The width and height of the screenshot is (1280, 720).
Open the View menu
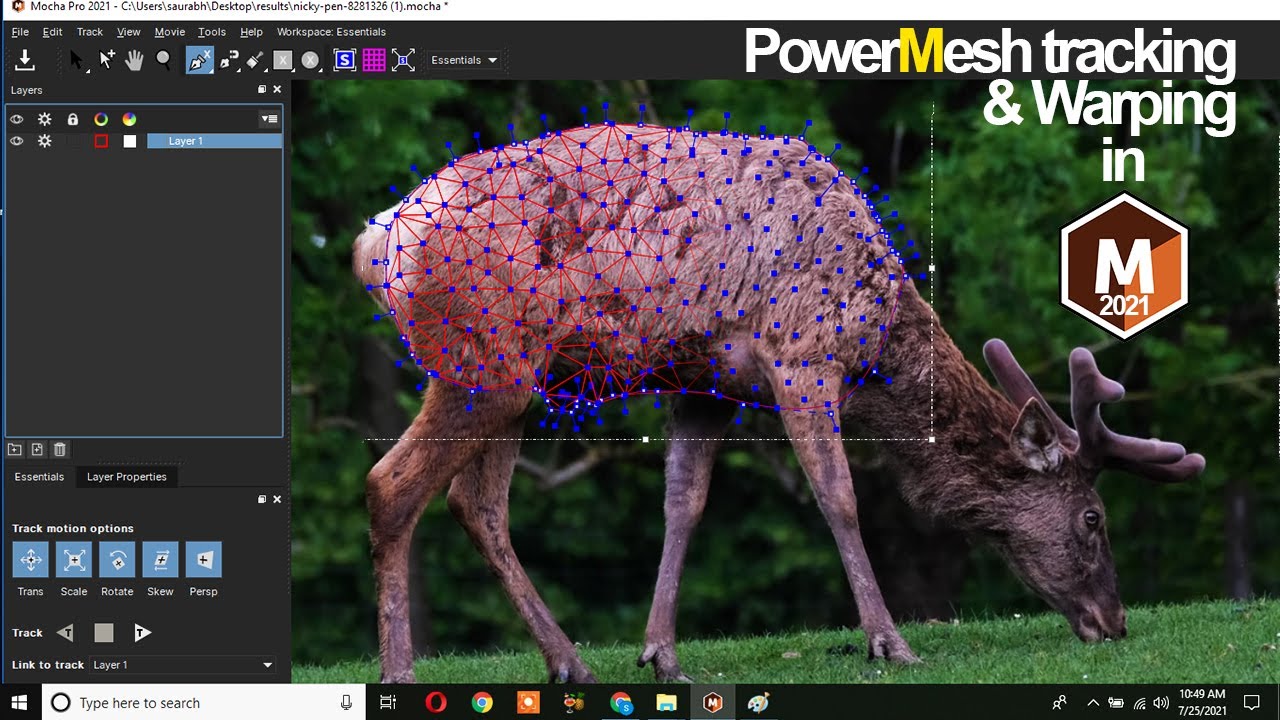[x=129, y=32]
